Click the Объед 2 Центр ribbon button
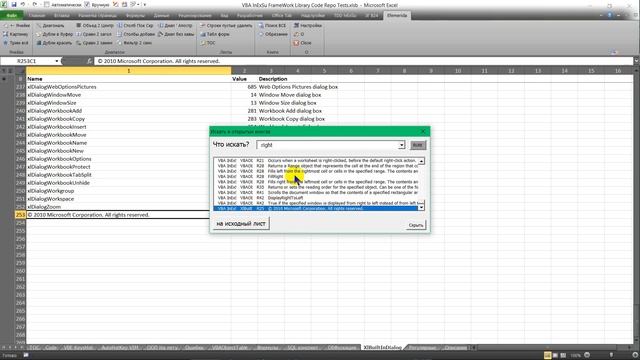This screenshot has width=640, height=360. tap(95, 26)
